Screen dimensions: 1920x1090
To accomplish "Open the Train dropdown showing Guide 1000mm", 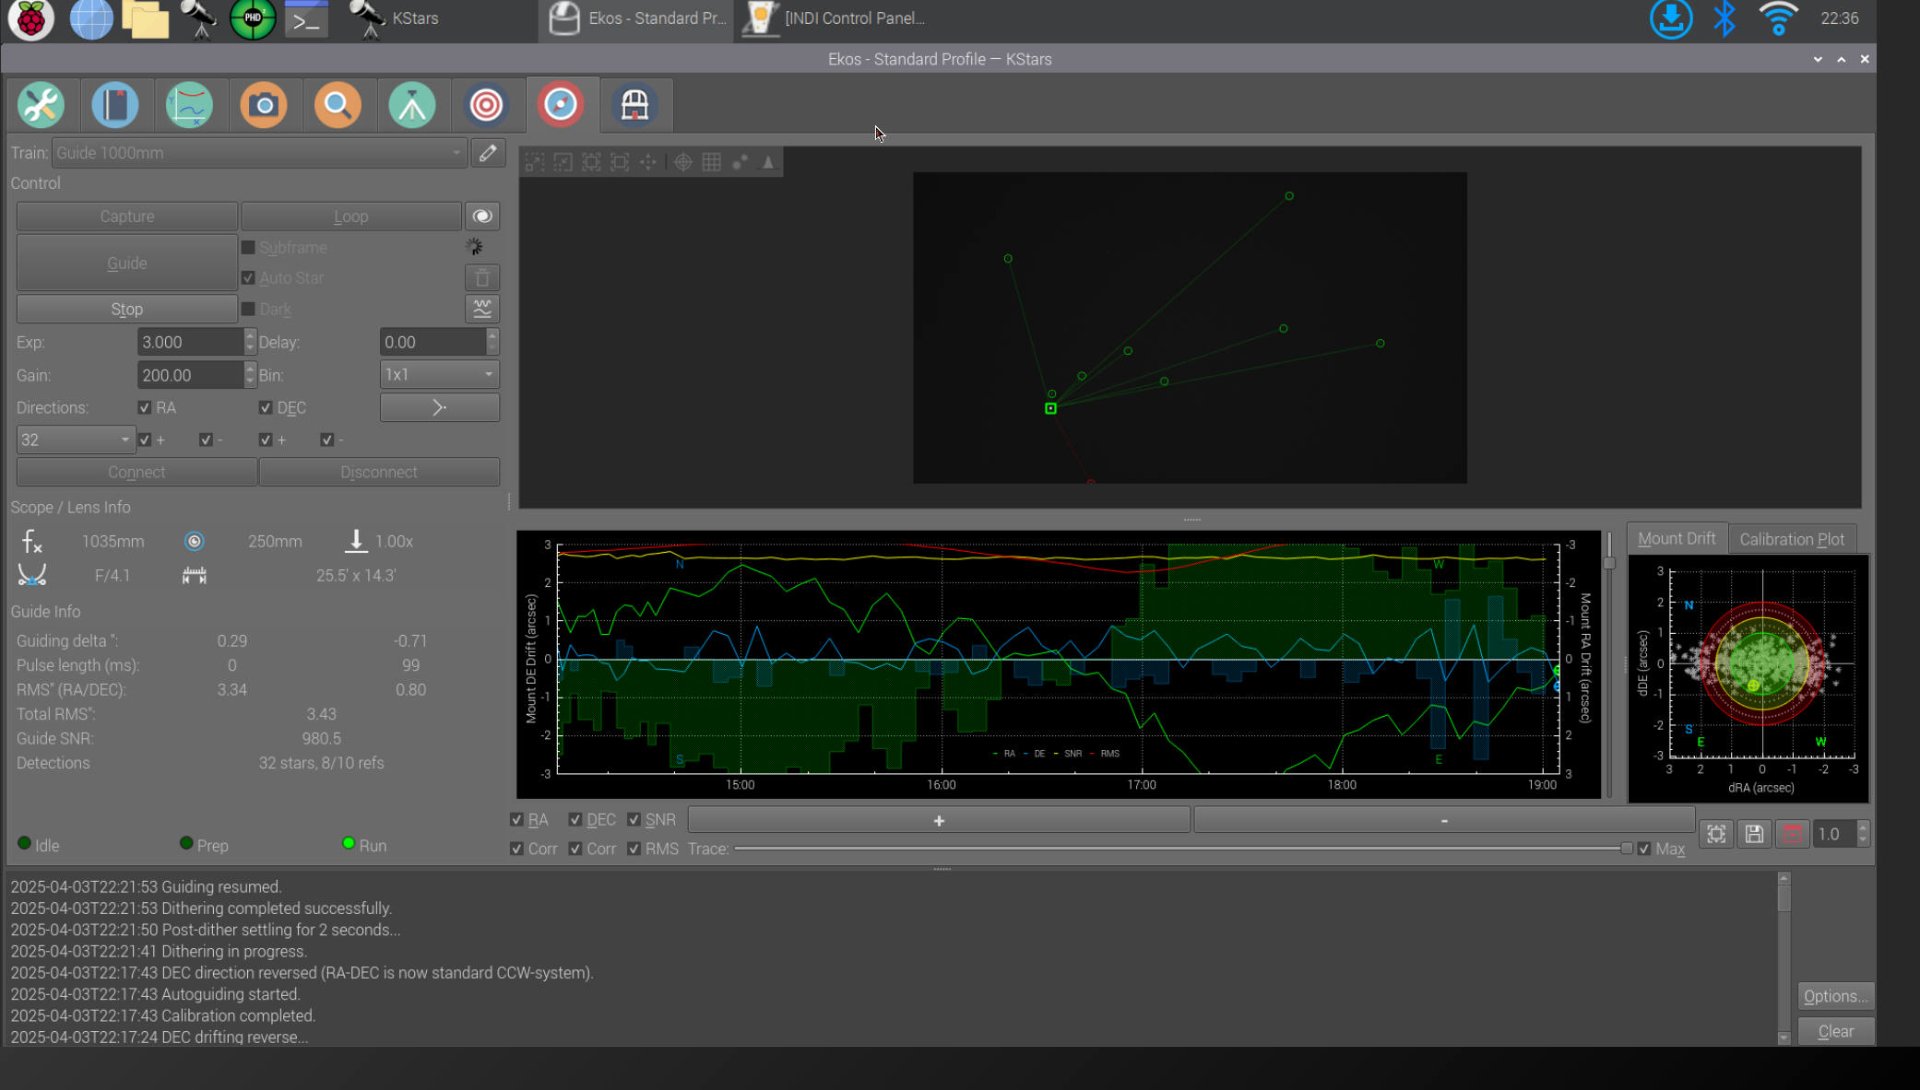I will click(259, 153).
